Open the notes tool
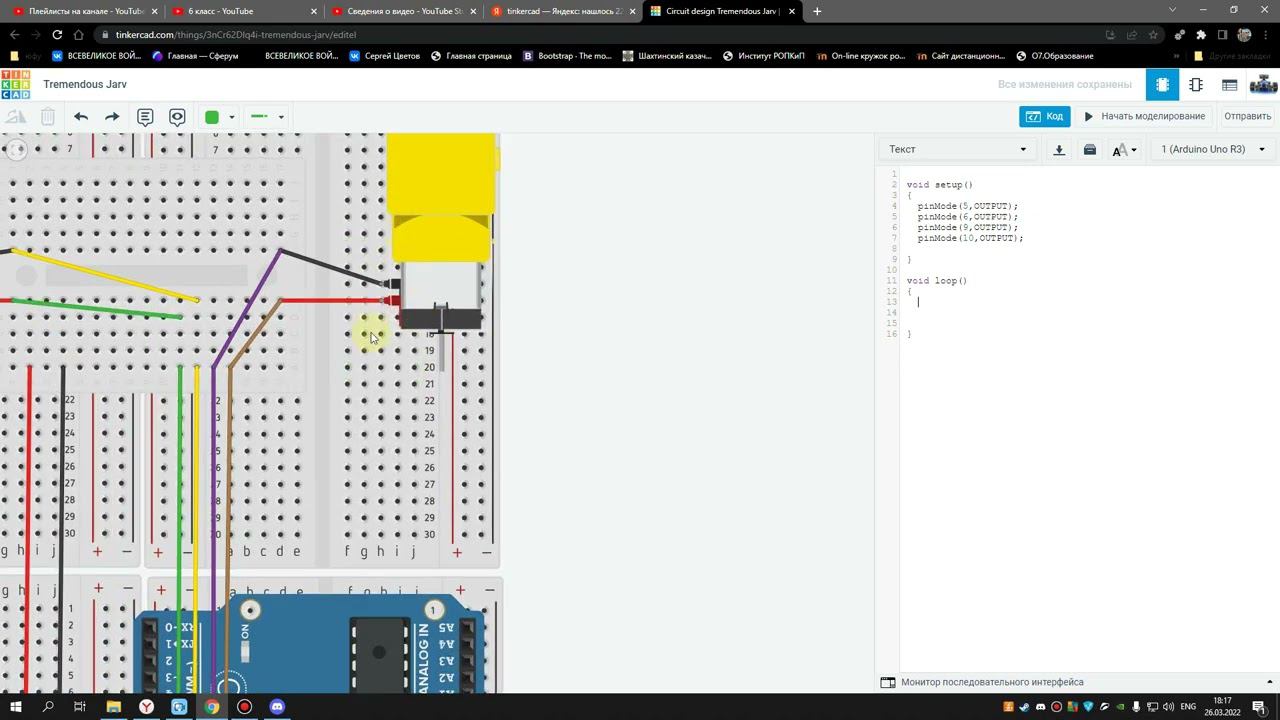 pos(145,117)
